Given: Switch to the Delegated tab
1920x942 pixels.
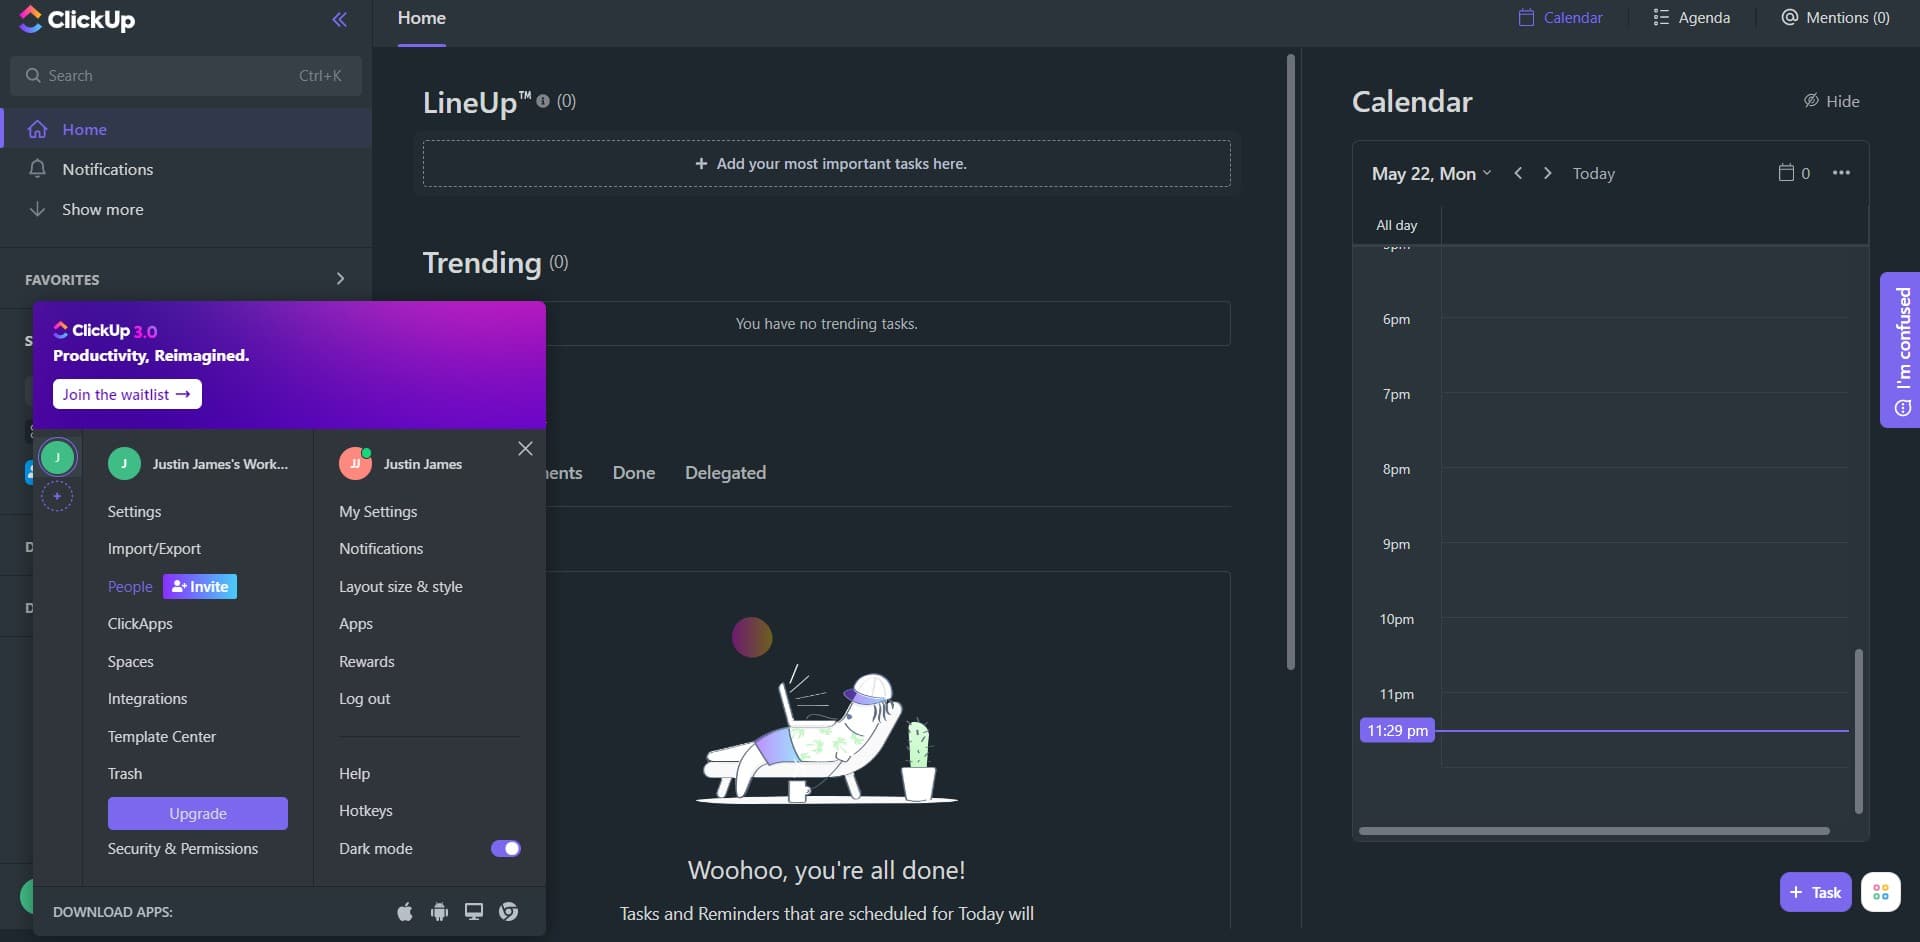Looking at the screenshot, I should pos(725,473).
